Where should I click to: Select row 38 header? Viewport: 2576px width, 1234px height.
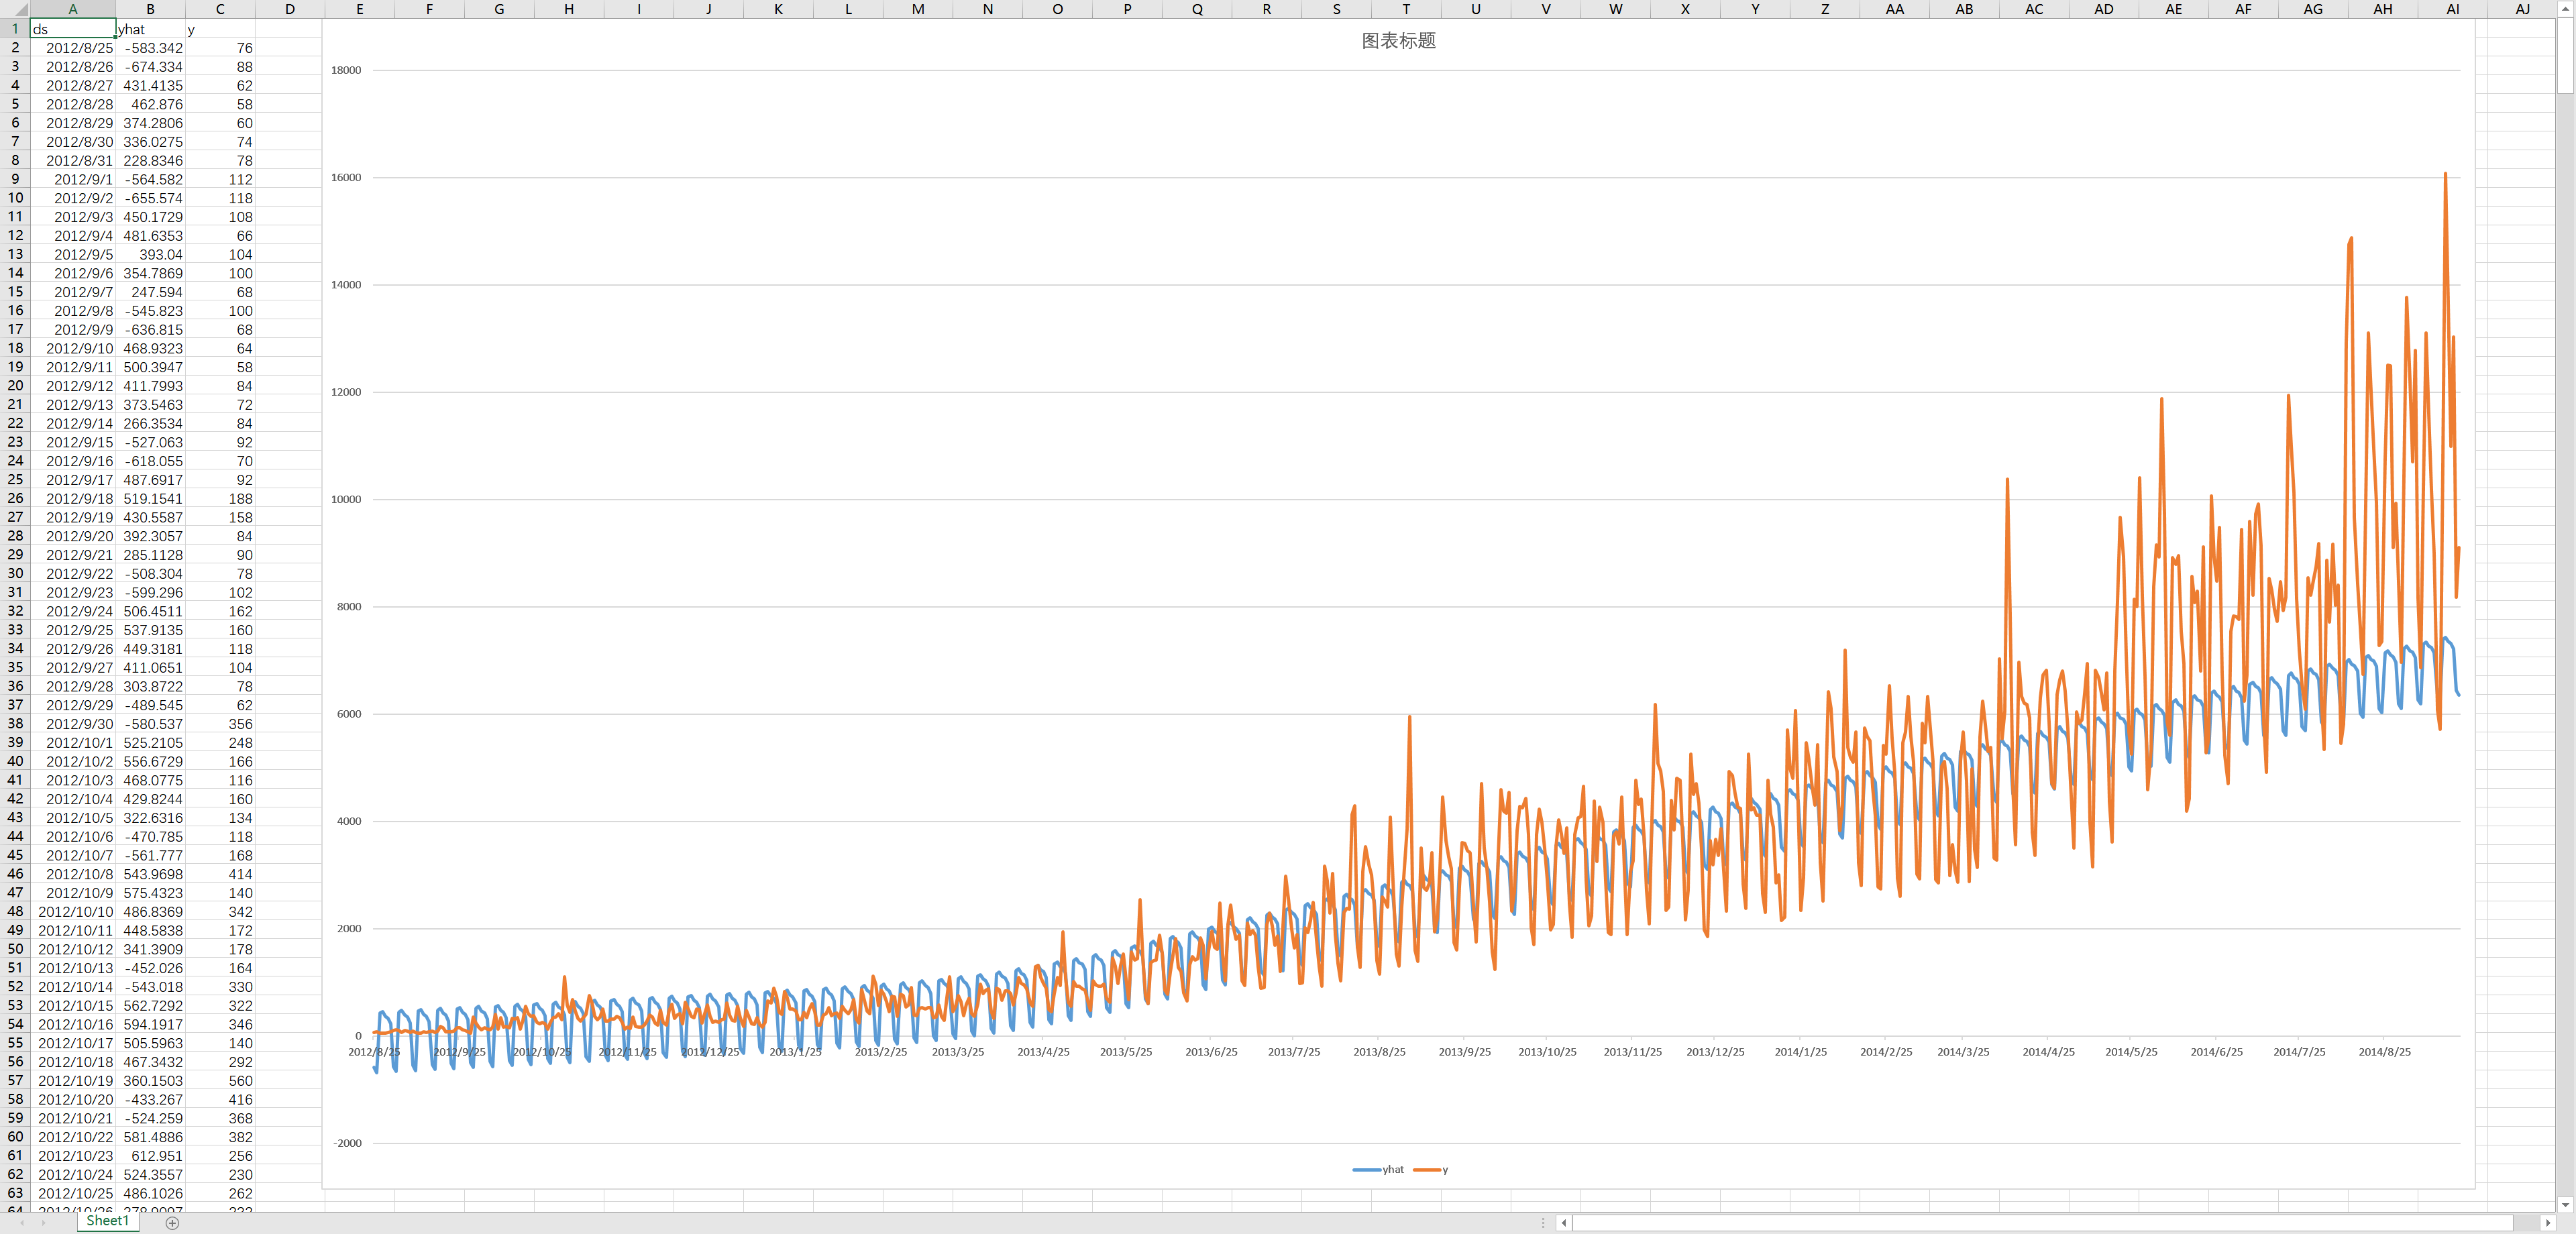[15, 723]
